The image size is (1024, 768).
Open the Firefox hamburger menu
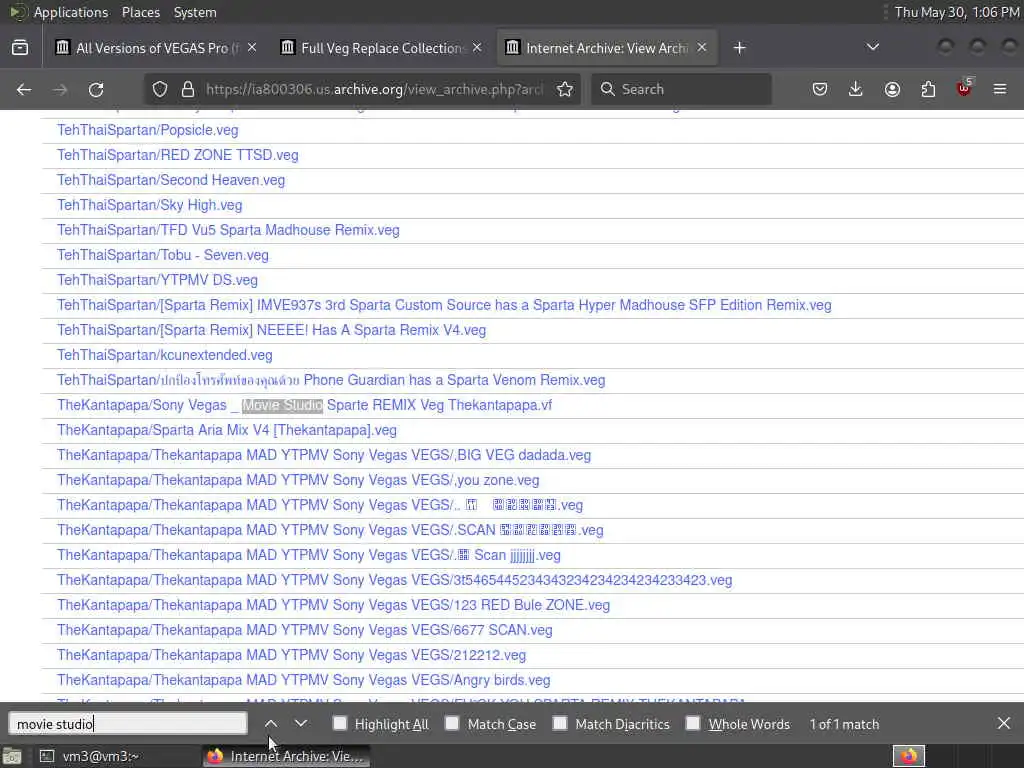1000,89
